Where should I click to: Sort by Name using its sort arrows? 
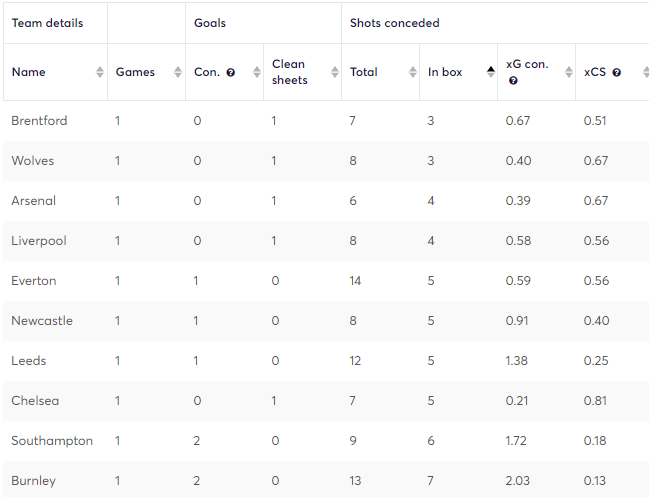click(100, 72)
